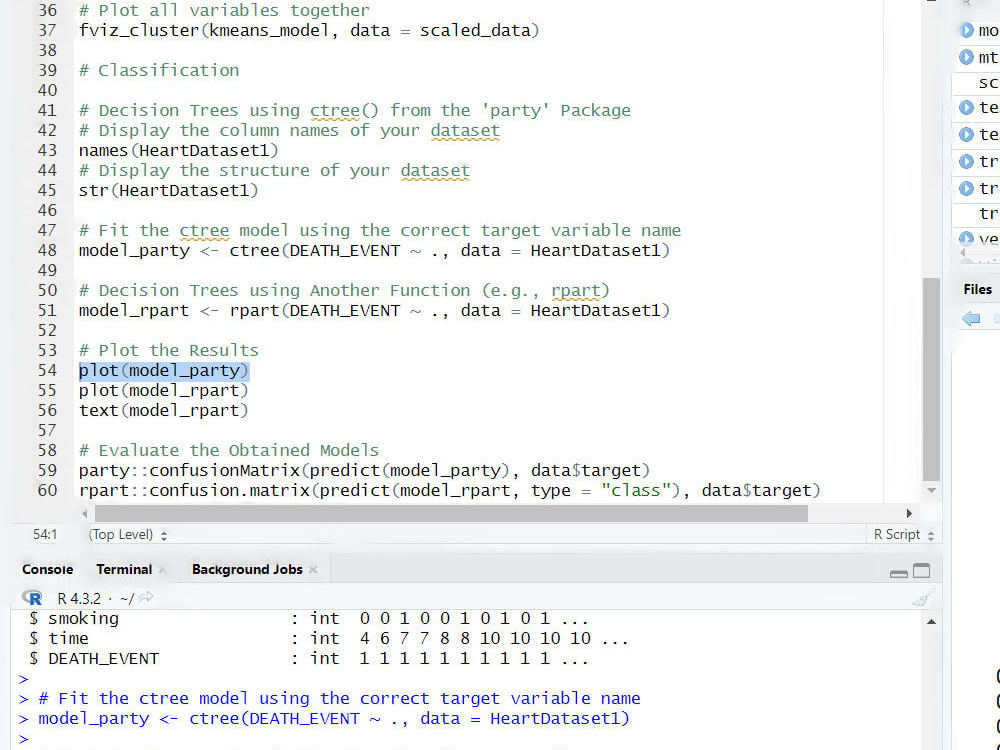Viewport: 1000px width, 750px height.
Task: Click underlined word 'dataset' on line 42
Action: tap(465, 131)
